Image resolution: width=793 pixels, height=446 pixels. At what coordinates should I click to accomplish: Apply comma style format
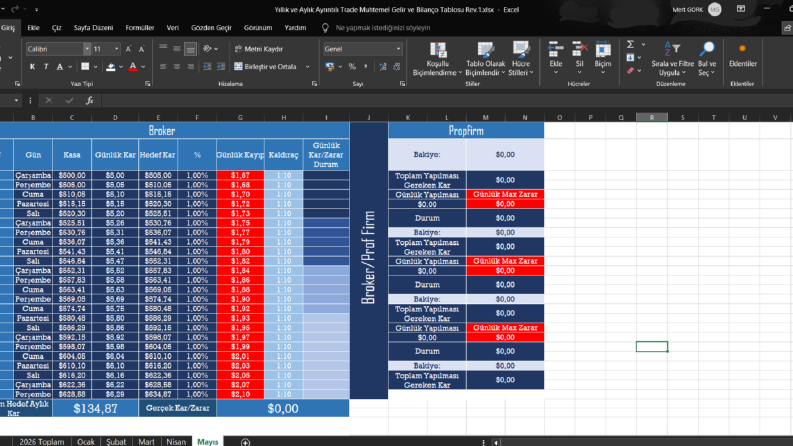coord(366,67)
